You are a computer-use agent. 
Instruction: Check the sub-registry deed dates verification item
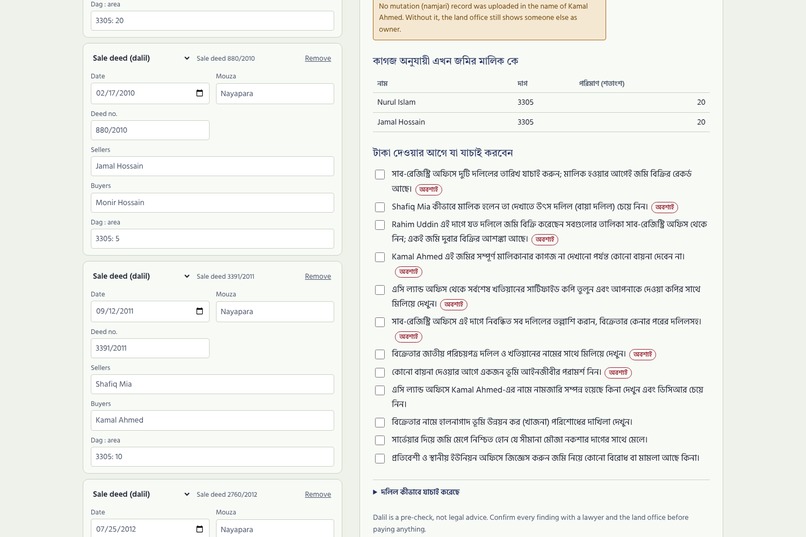tap(380, 175)
